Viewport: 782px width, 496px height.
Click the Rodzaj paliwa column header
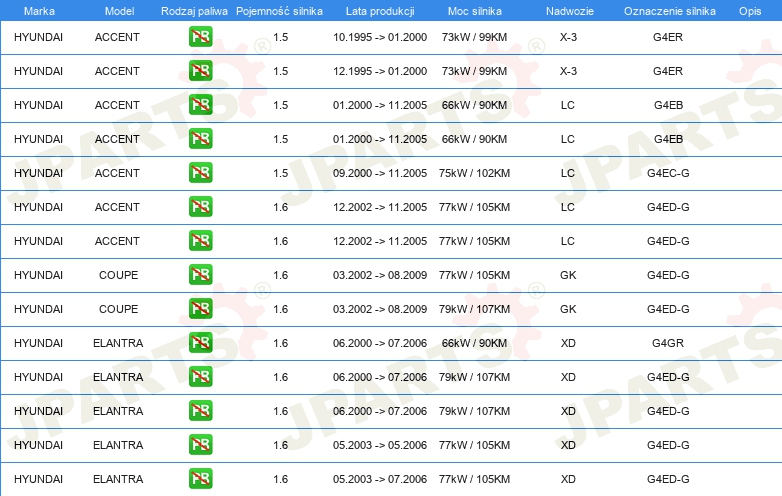pyautogui.click(x=192, y=10)
